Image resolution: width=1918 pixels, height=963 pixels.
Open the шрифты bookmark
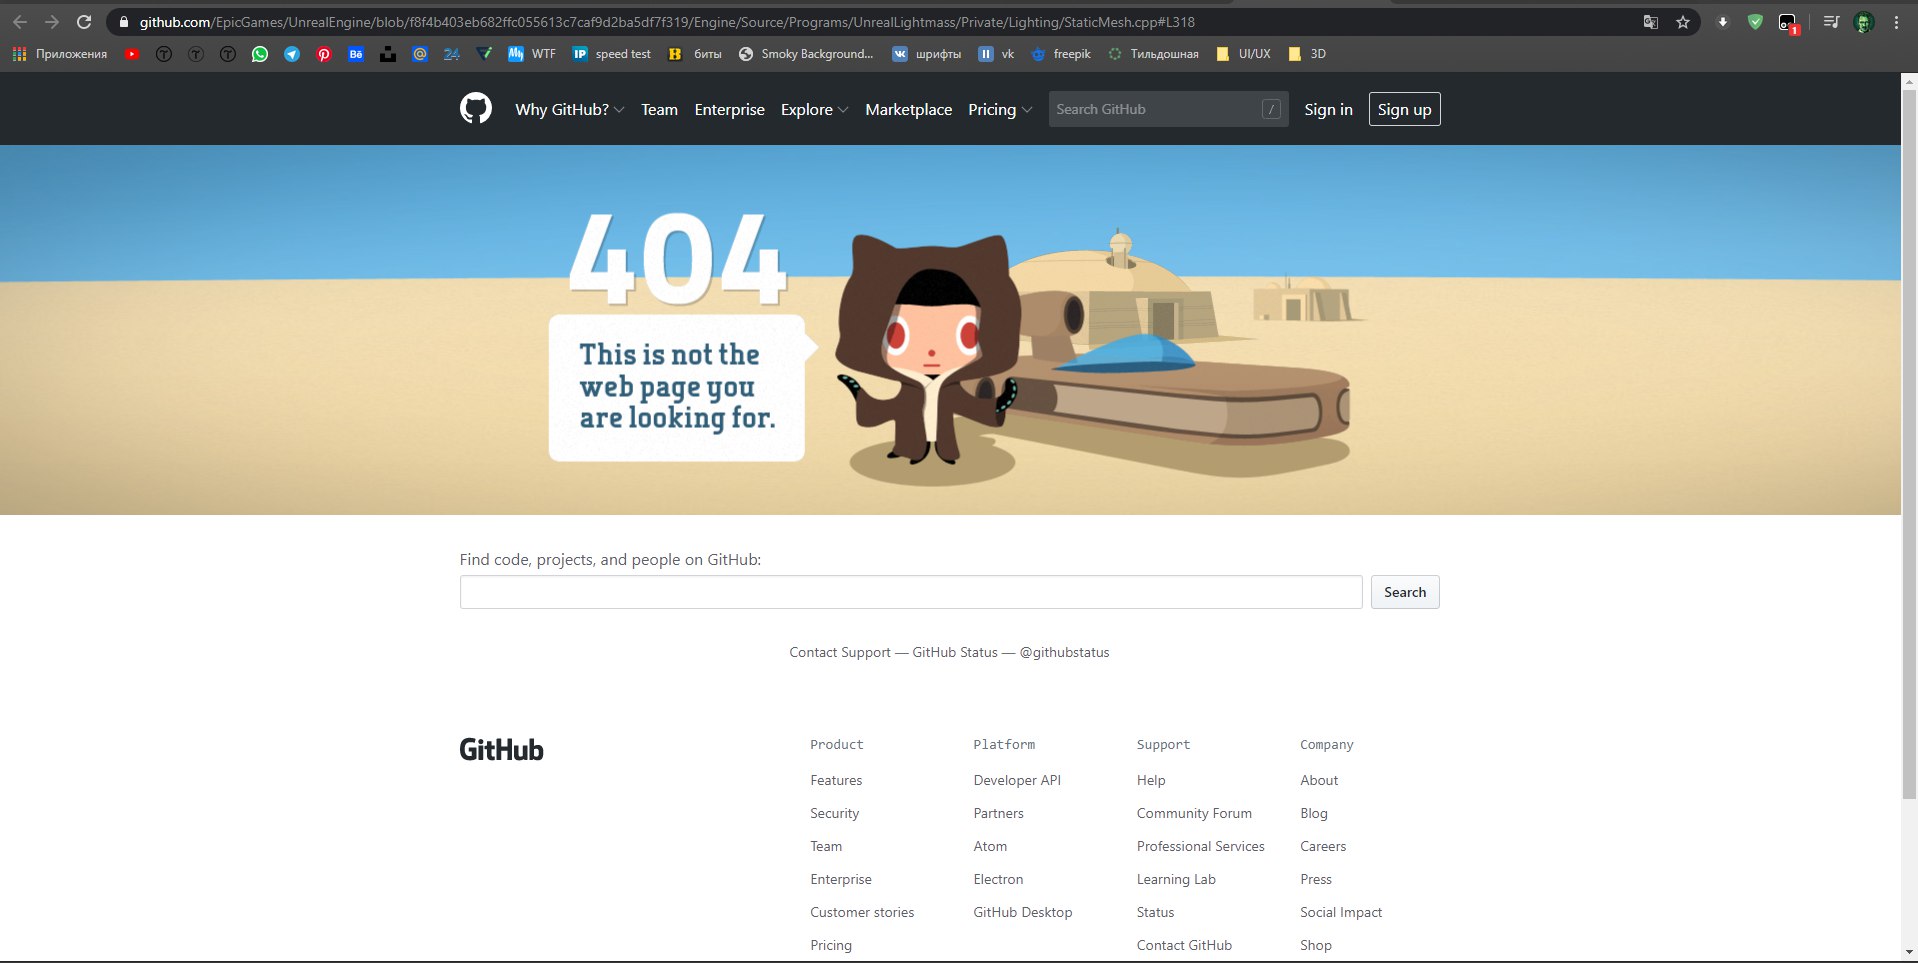(926, 54)
